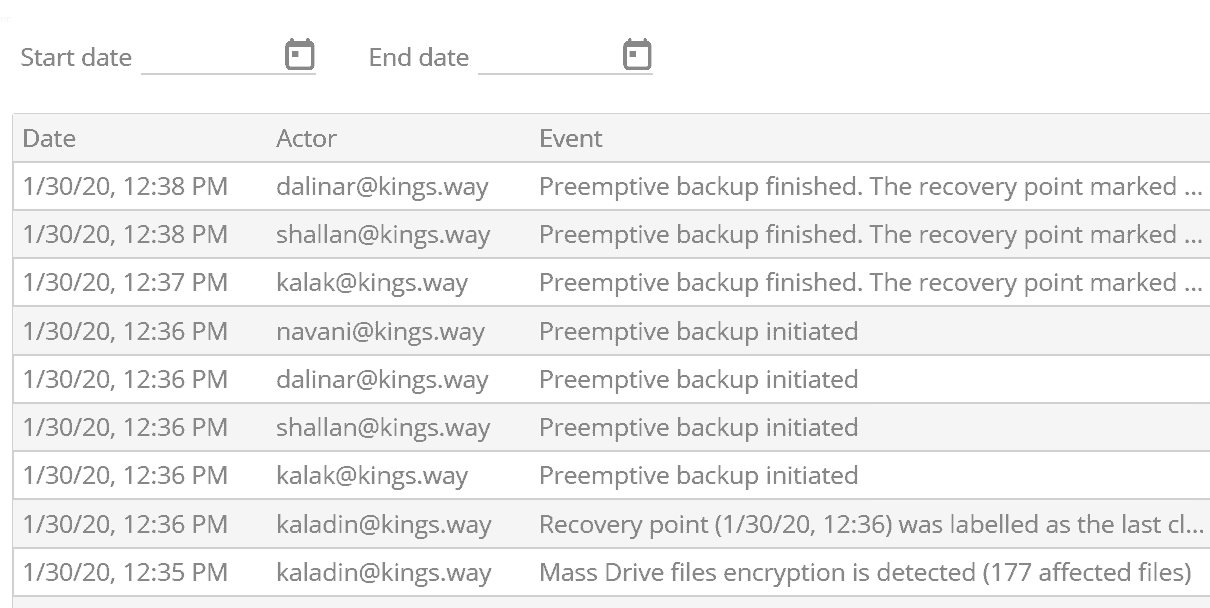Sort by the Actor column header
This screenshot has height=608, width=1210.
point(306,138)
